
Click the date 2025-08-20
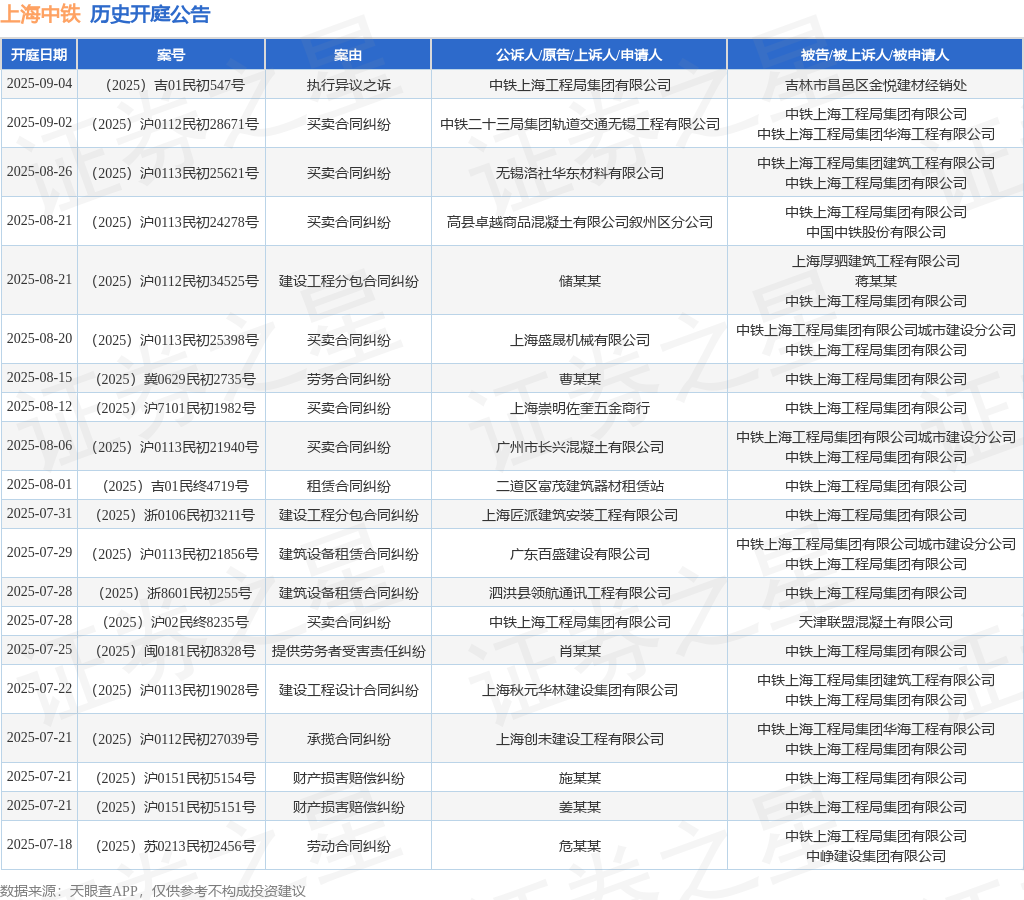pos(39,339)
